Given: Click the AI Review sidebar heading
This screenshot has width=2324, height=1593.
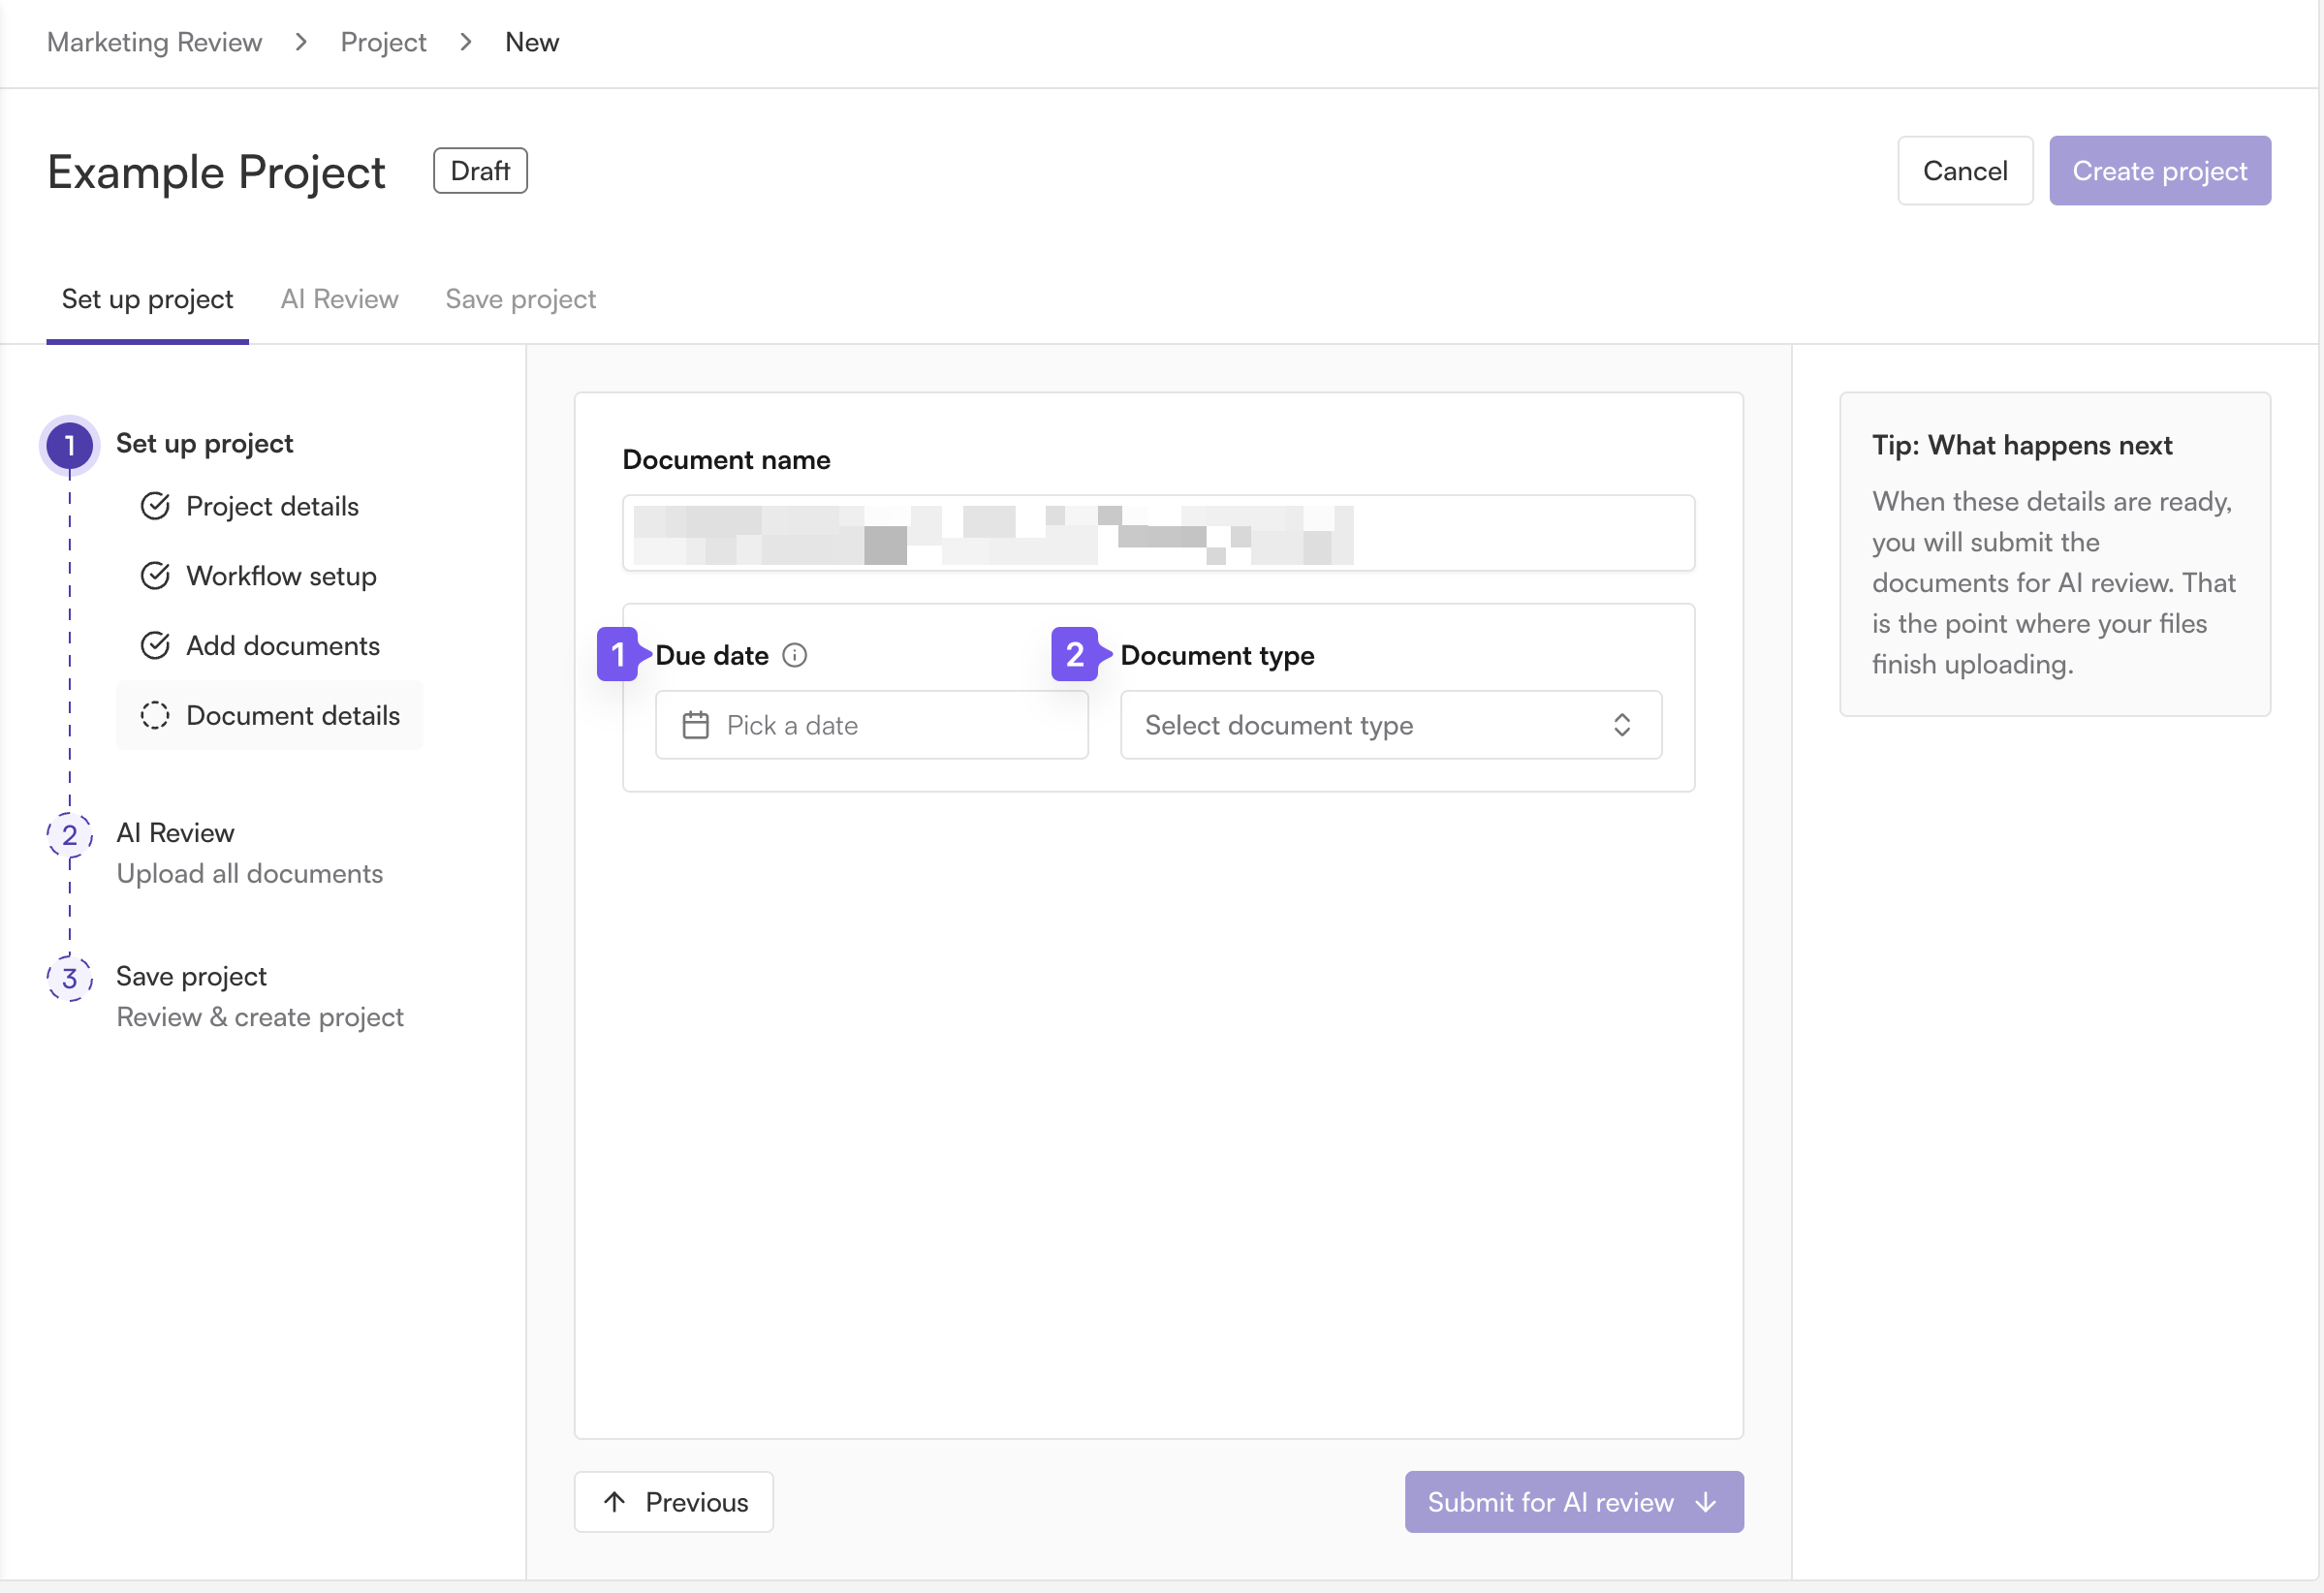Looking at the screenshot, I should (x=175, y=833).
